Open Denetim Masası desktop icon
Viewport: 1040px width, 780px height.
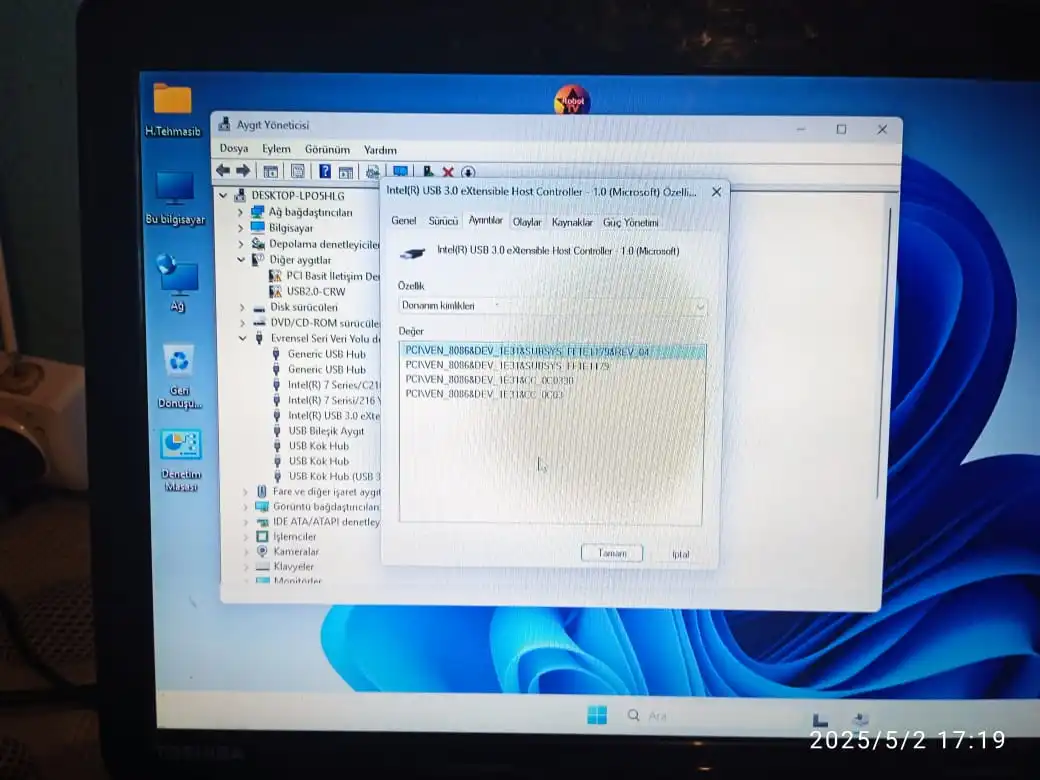point(180,460)
